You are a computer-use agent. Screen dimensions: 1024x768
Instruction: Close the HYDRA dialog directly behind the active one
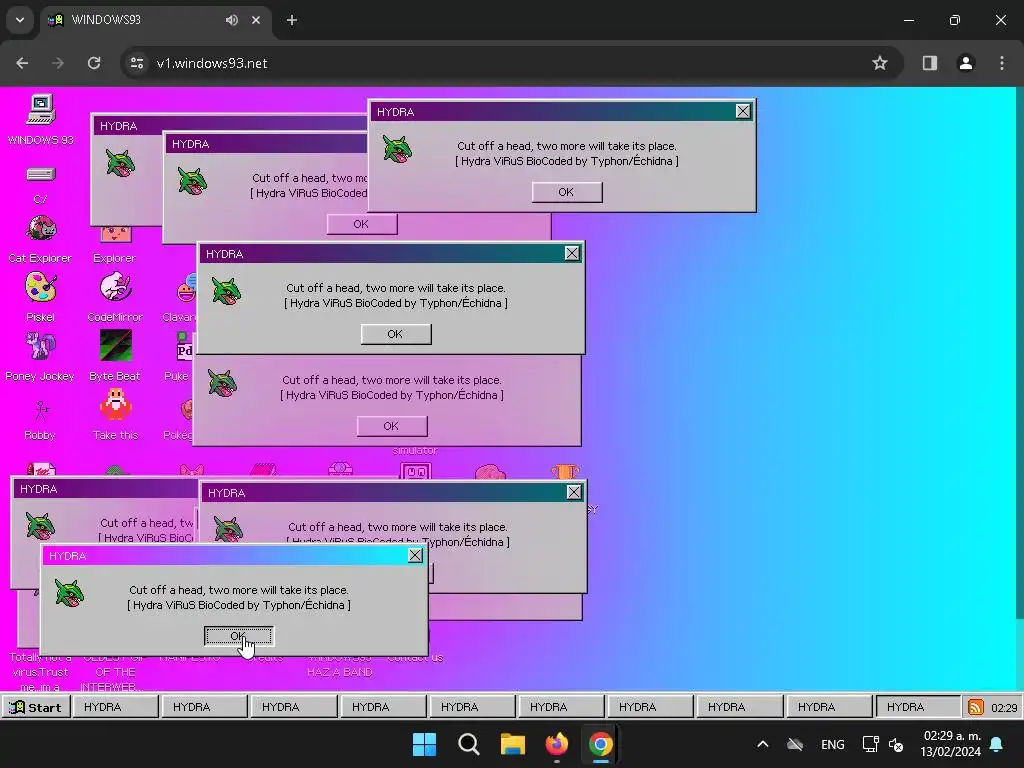(574, 492)
